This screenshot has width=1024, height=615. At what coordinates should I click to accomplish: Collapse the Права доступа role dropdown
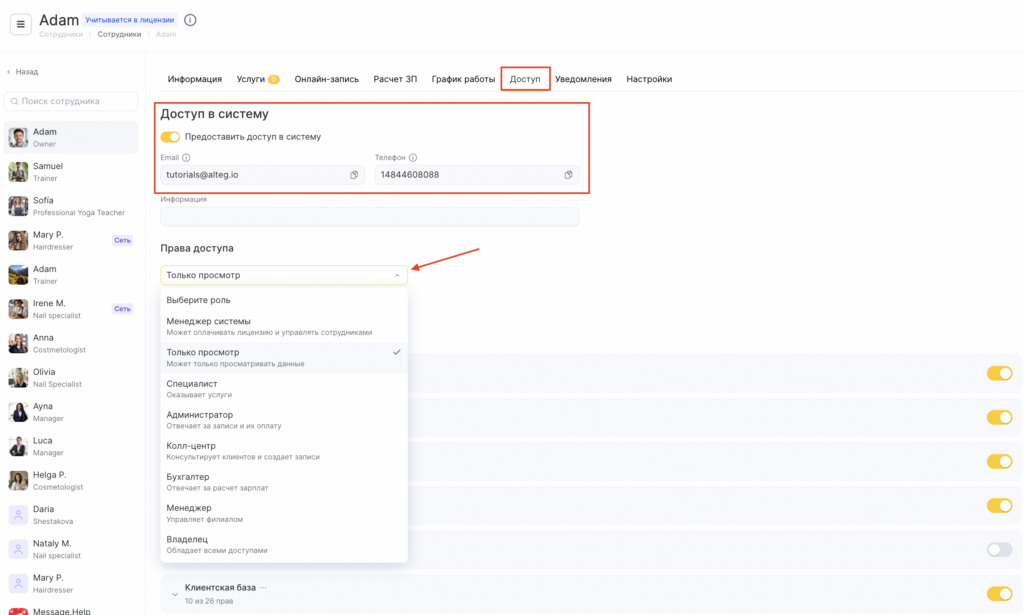point(397,275)
